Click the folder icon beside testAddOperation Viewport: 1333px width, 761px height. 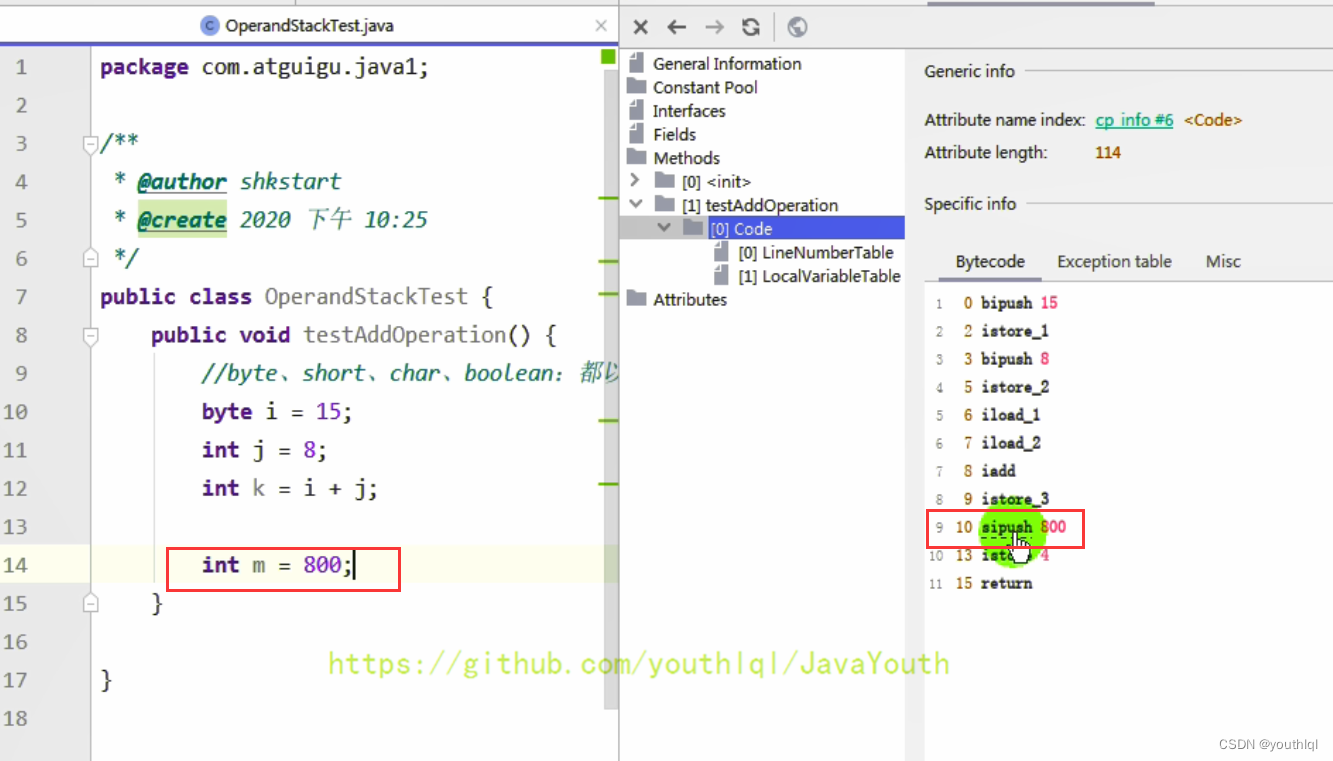[664, 204]
